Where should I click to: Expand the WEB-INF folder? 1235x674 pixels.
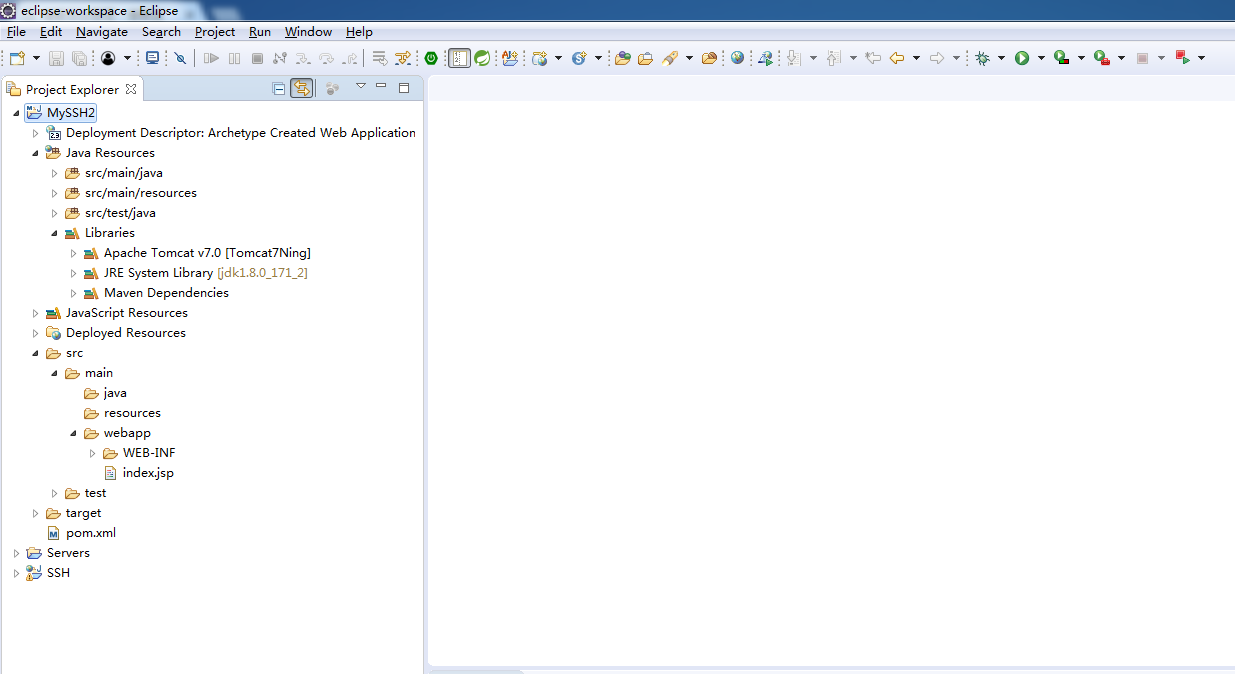point(93,453)
